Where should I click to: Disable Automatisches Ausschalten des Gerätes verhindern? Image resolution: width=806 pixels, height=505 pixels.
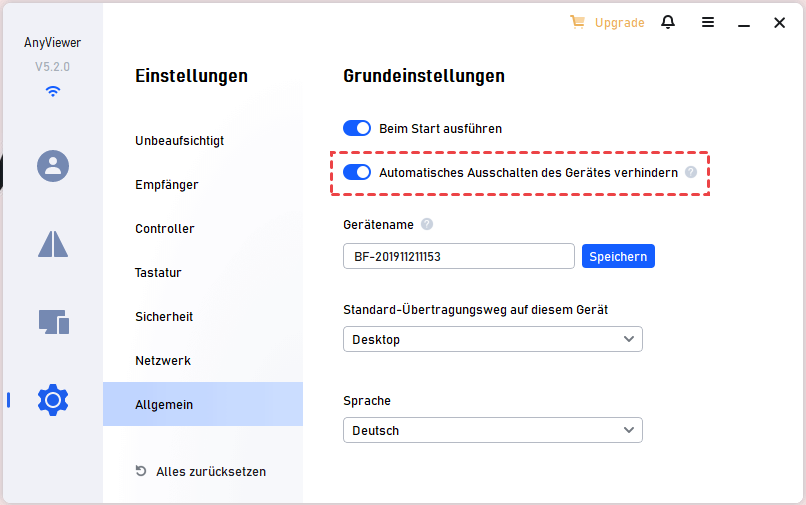357,172
